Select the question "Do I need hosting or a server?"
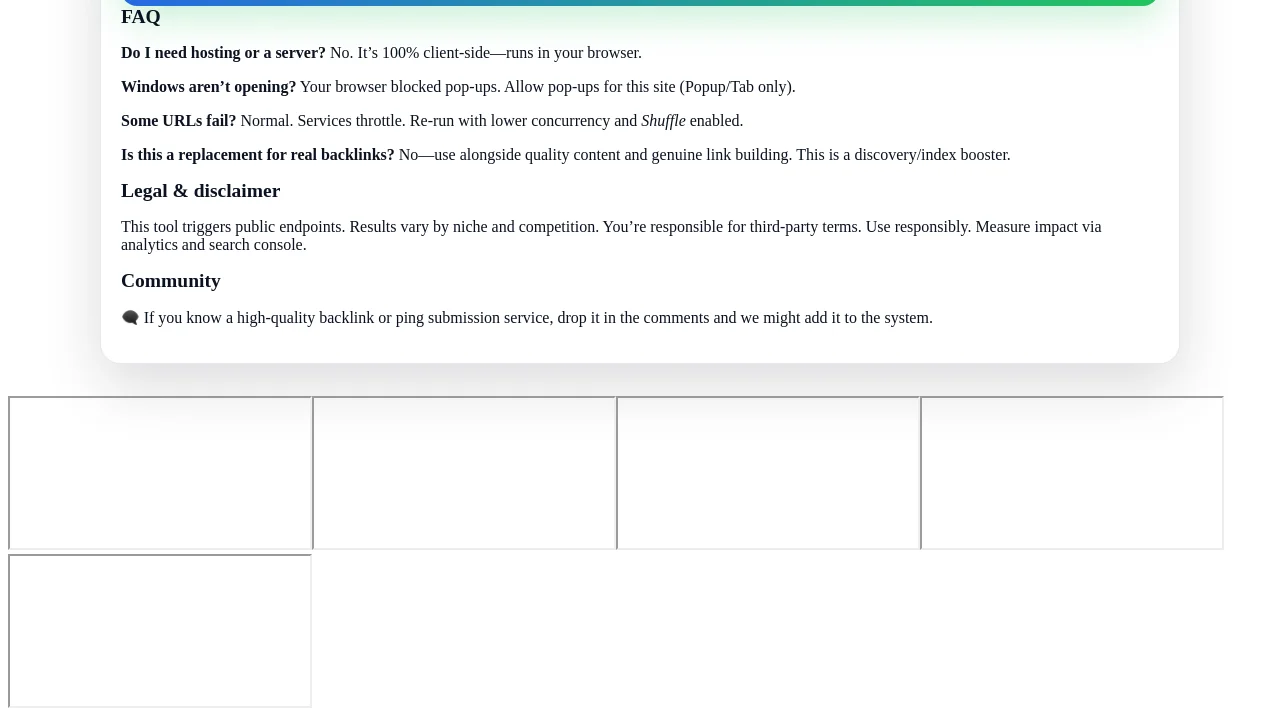Image resolution: width=1280 pixels, height=720 pixels. coord(223,53)
